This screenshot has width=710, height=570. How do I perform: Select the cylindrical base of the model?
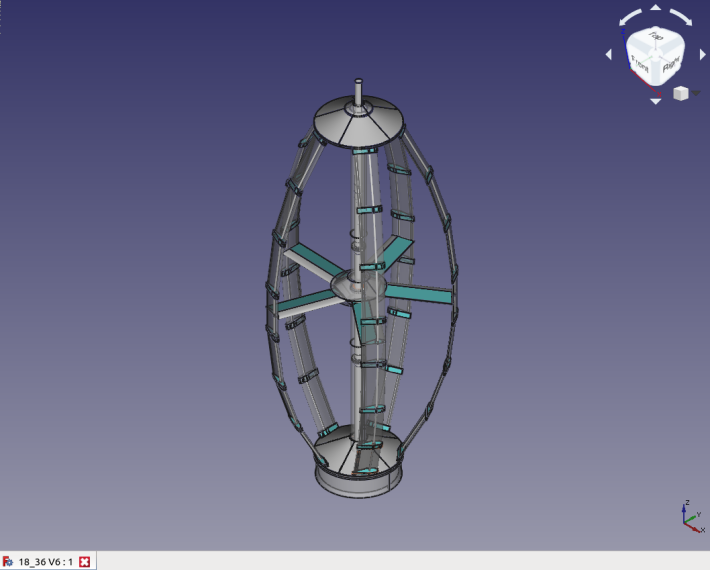point(359,482)
